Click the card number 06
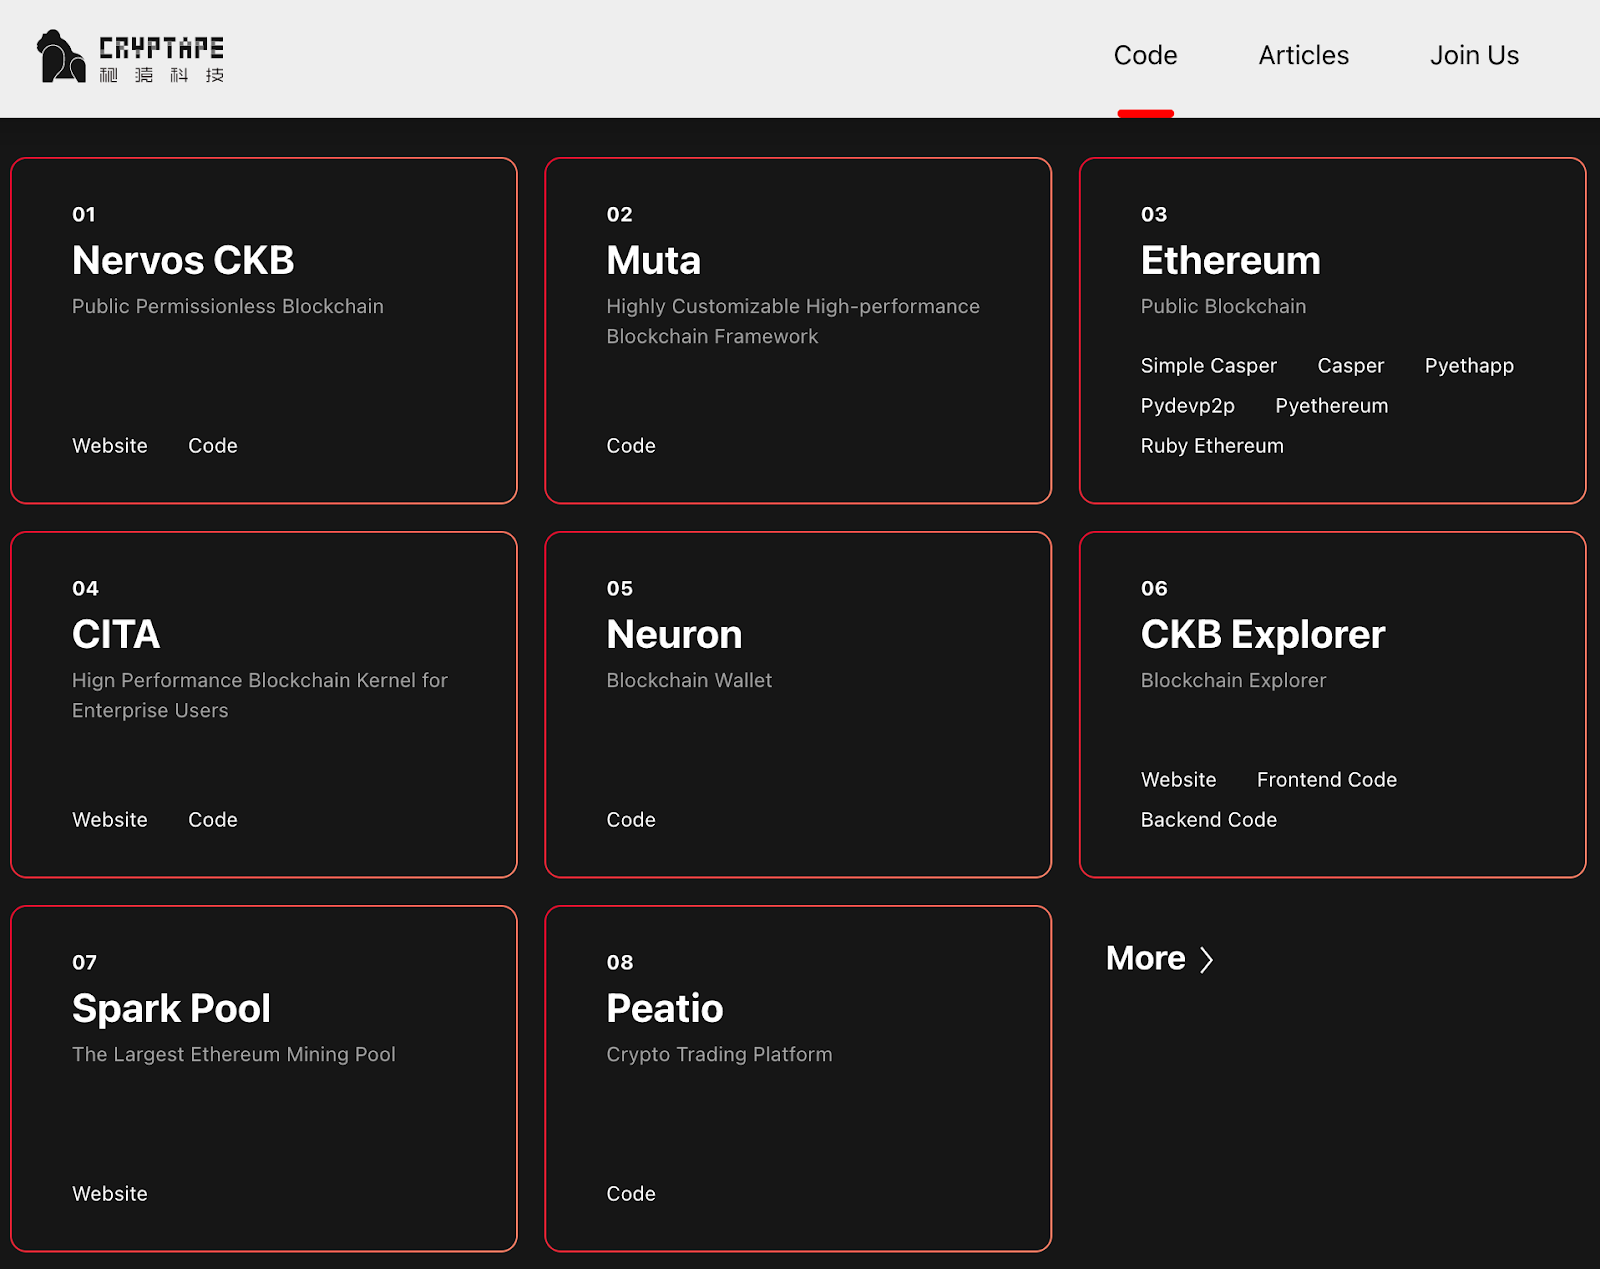This screenshot has height=1269, width=1600. click(1154, 589)
